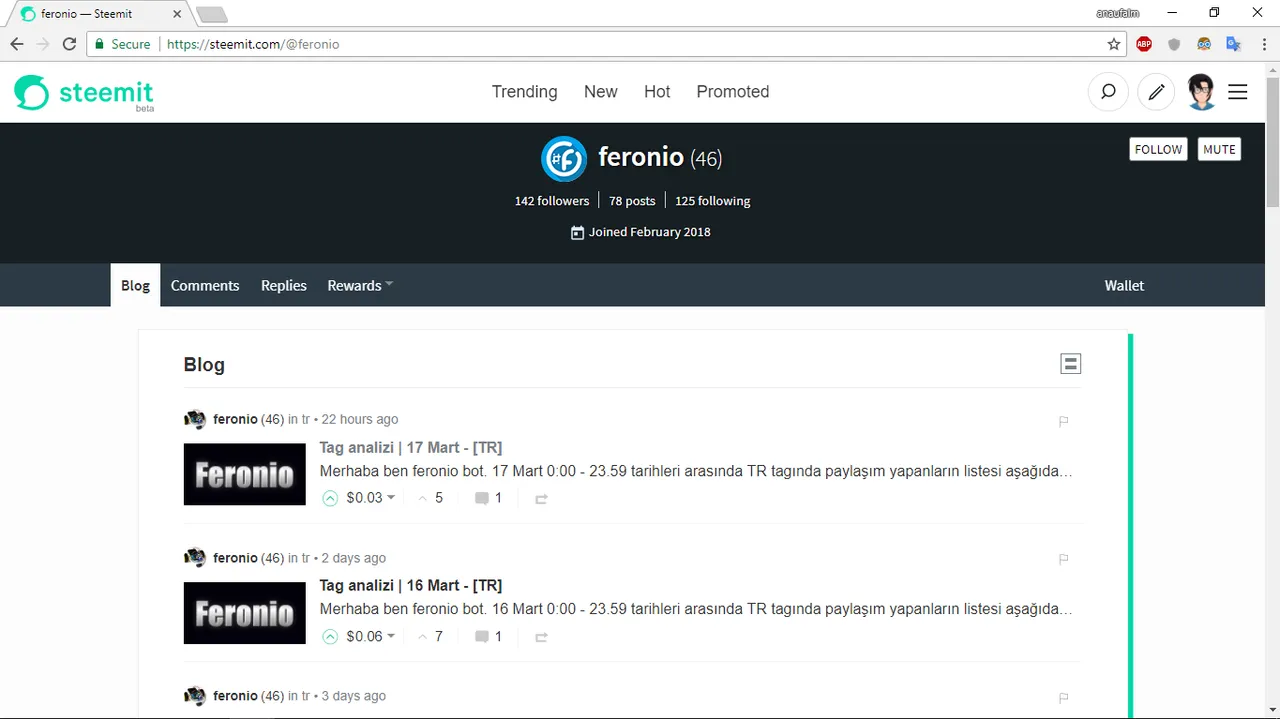Screen dimensions: 1280x719
Task: Bookmark page with the star icon
Action: 1114,44
